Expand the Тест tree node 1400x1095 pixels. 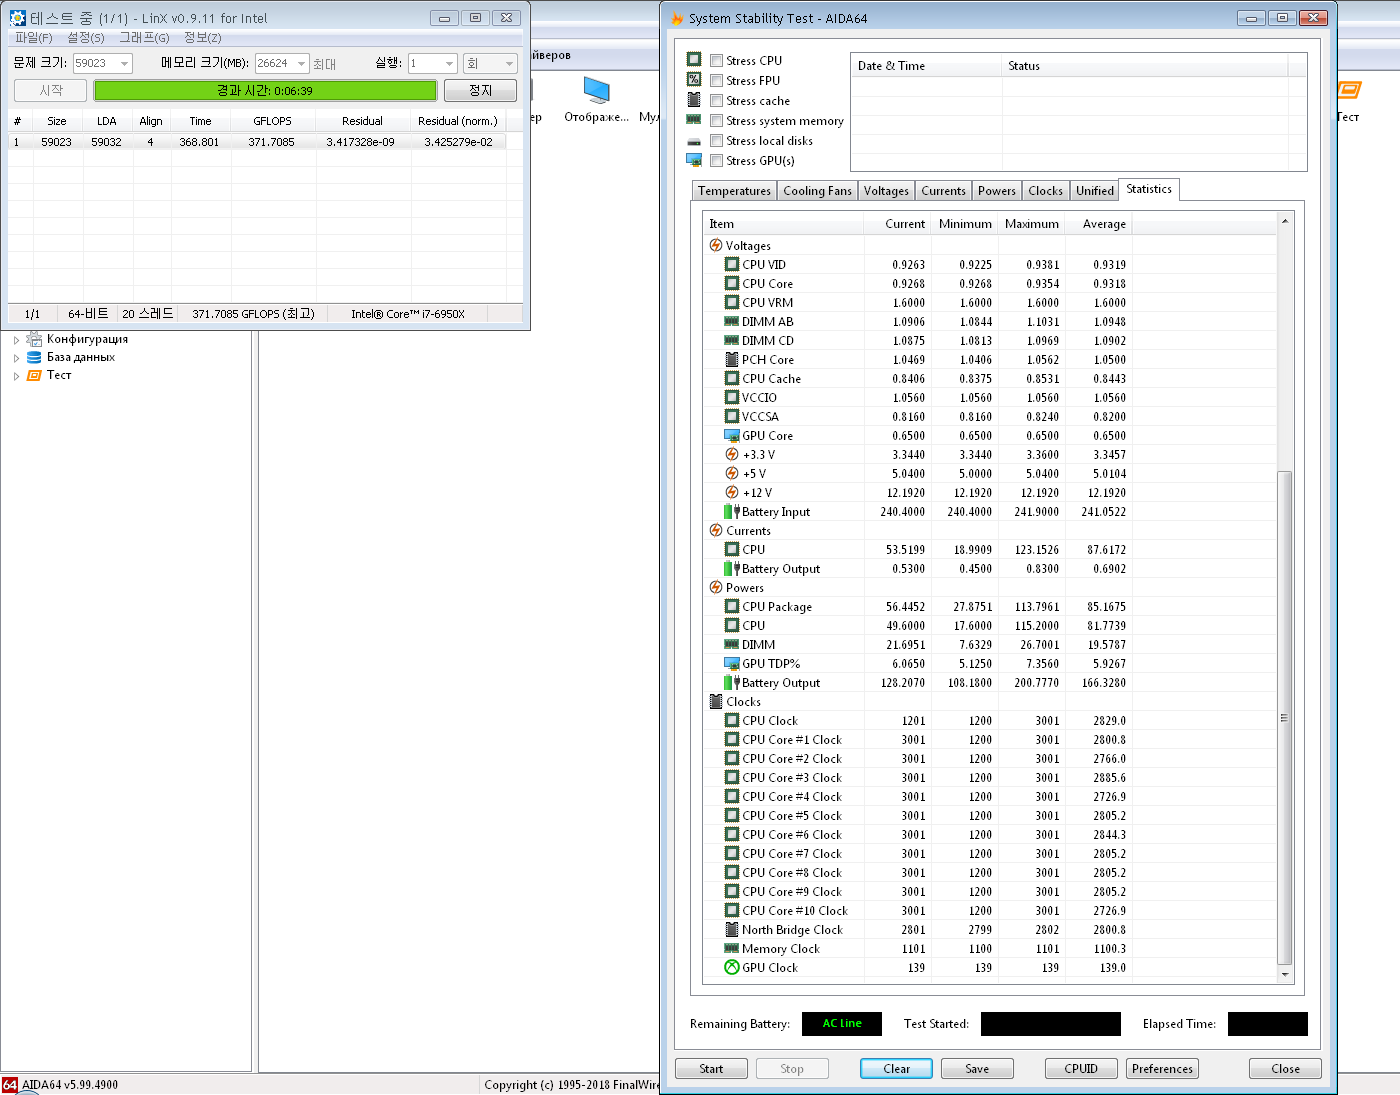point(16,376)
